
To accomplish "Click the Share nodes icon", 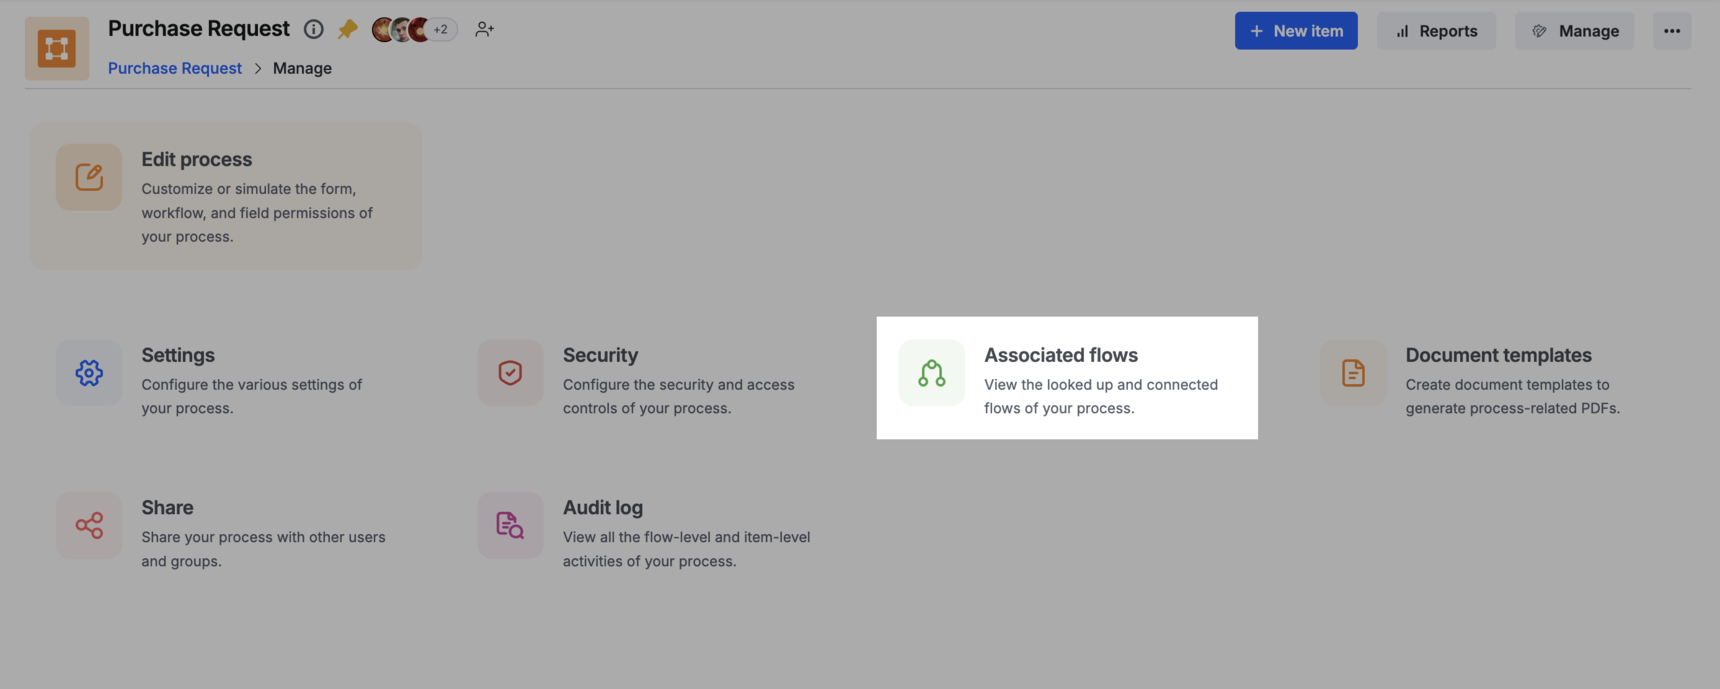I will click(89, 525).
